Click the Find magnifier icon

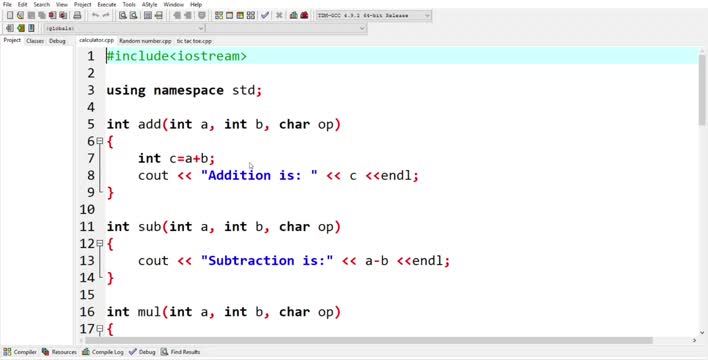tap(122, 15)
